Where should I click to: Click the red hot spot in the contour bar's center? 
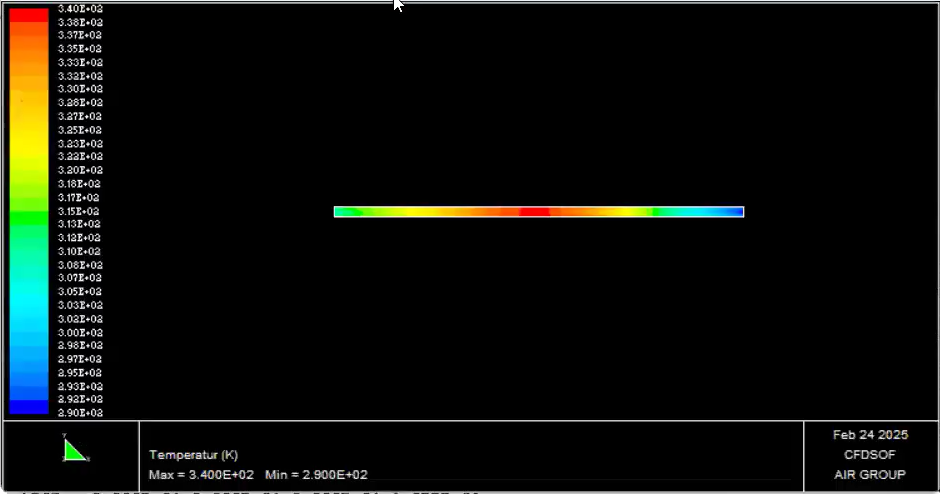point(534,212)
